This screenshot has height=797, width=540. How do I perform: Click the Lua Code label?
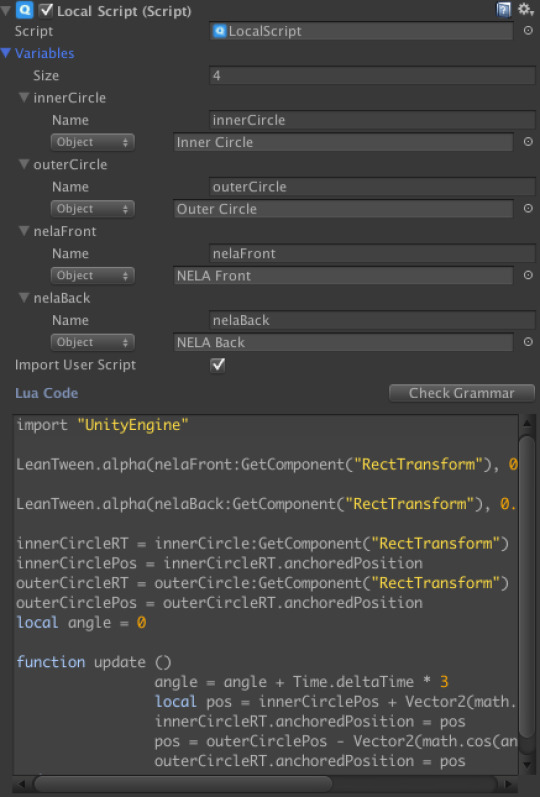tap(46, 393)
